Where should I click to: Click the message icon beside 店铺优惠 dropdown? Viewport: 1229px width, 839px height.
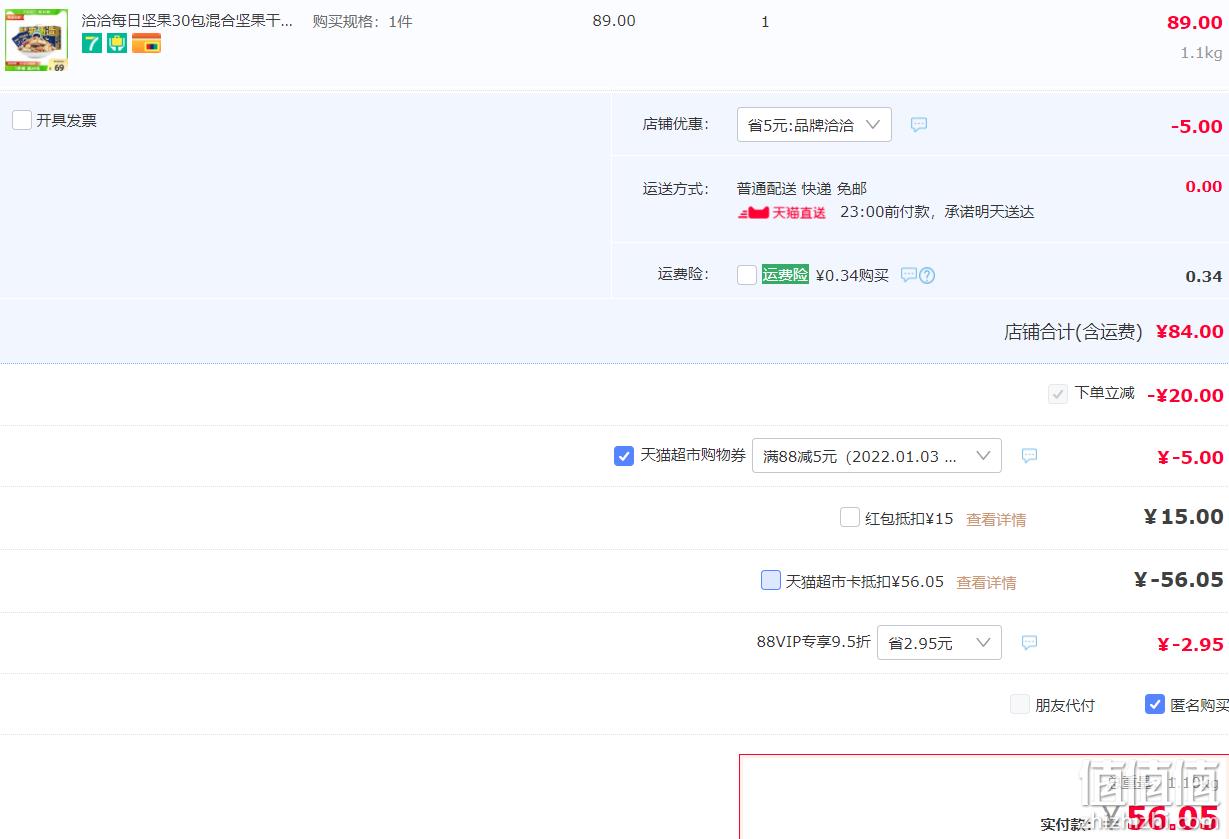click(919, 125)
